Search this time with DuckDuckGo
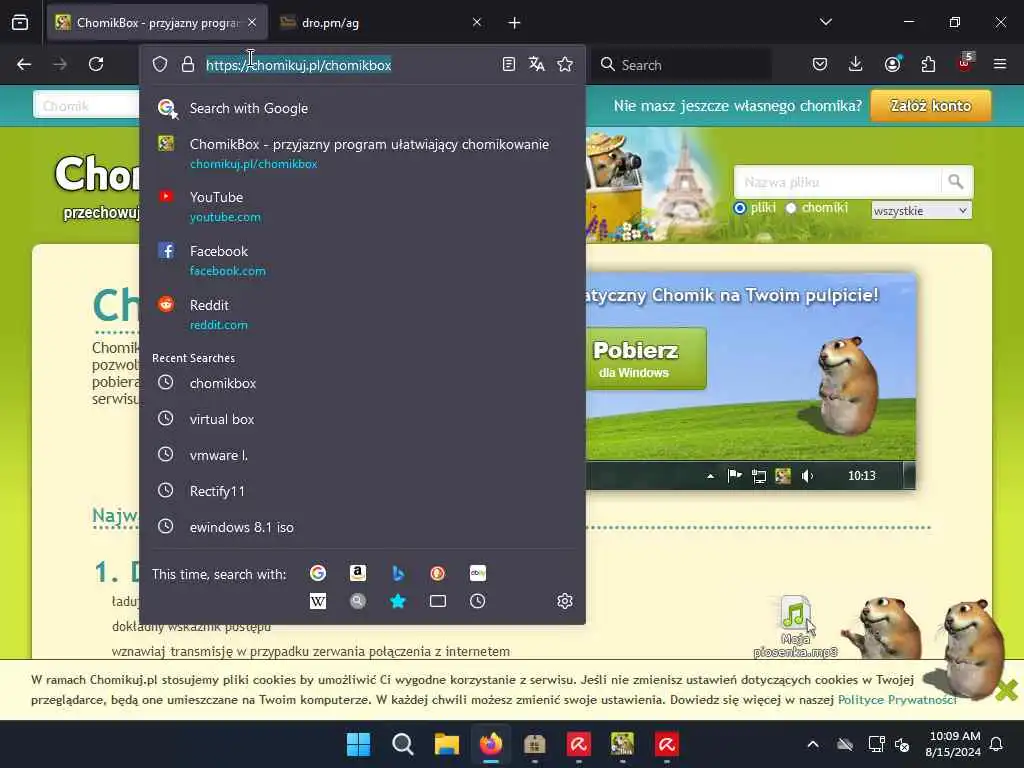 click(438, 573)
